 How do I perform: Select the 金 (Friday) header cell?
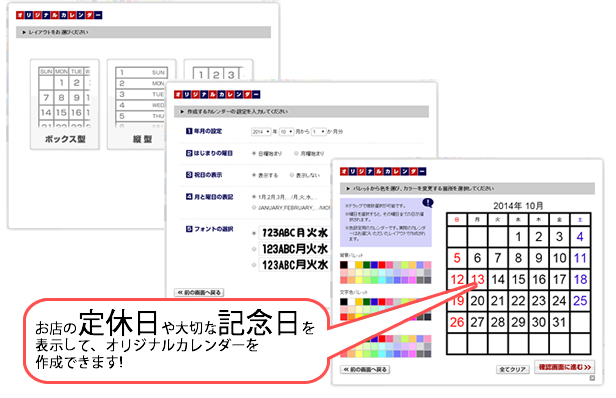coord(559,220)
